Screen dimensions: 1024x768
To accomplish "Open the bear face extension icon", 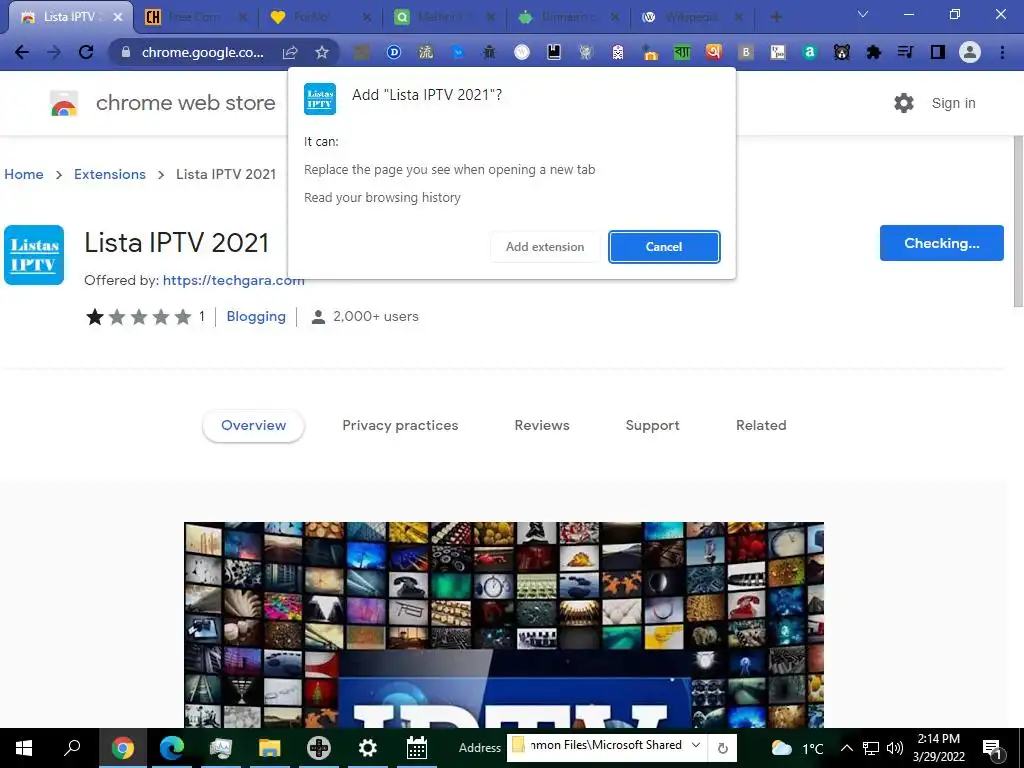I will coord(842,52).
